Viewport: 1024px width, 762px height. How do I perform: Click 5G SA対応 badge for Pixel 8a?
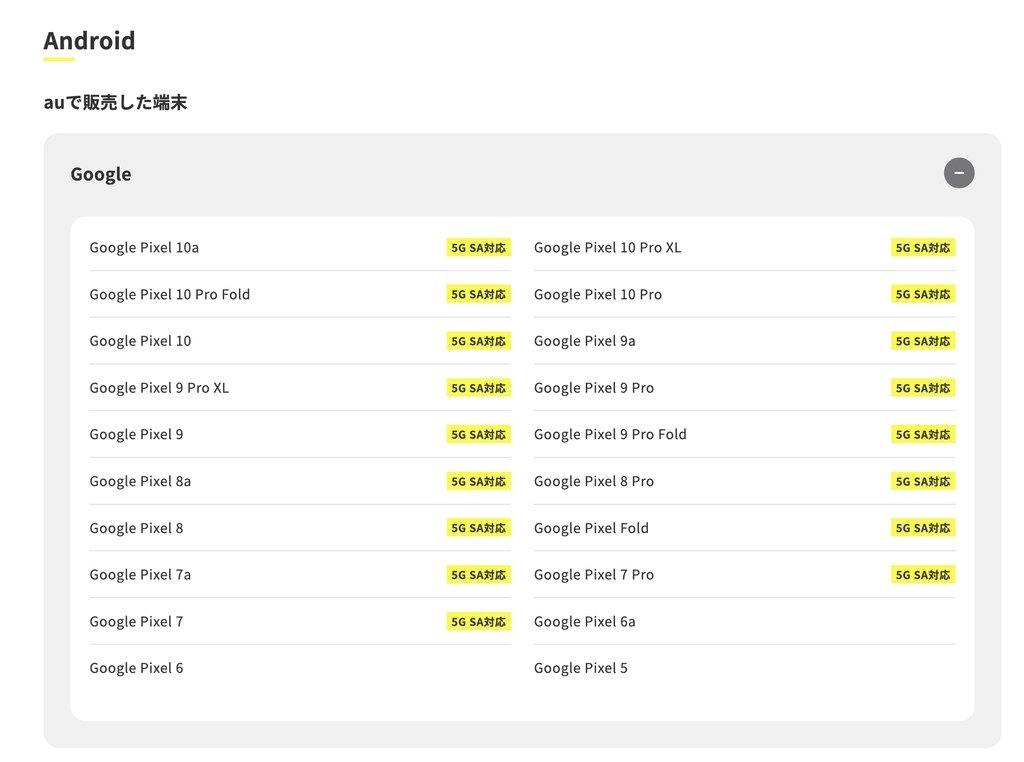(479, 481)
